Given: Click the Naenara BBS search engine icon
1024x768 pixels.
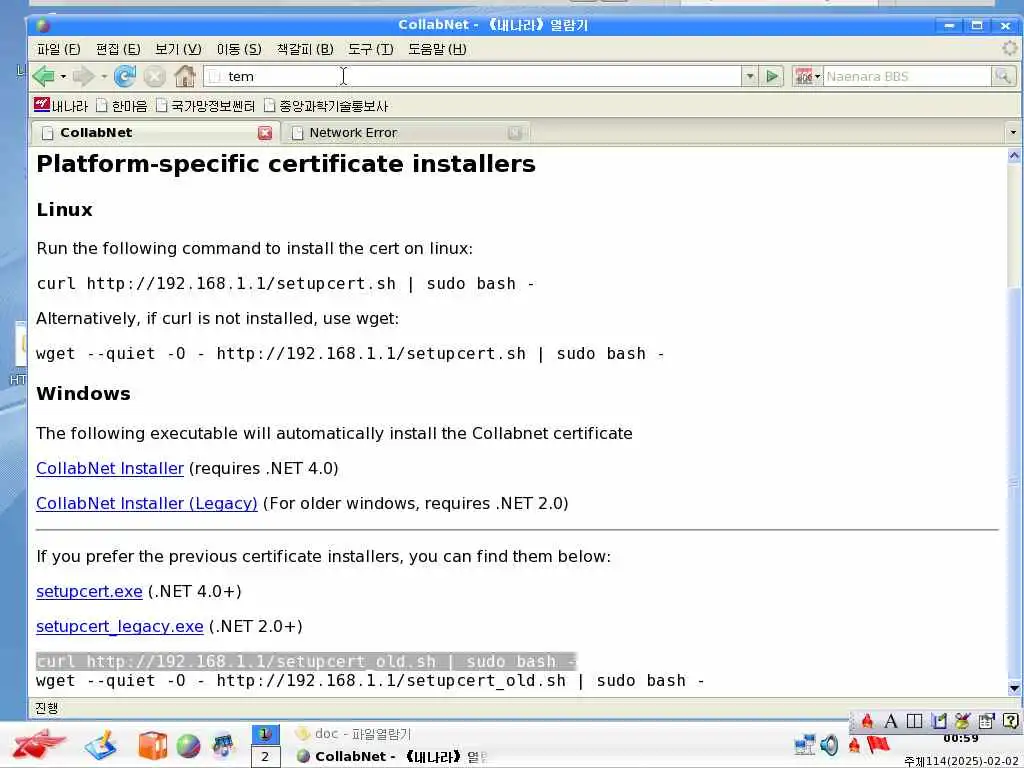Looking at the screenshot, I should tap(803, 76).
